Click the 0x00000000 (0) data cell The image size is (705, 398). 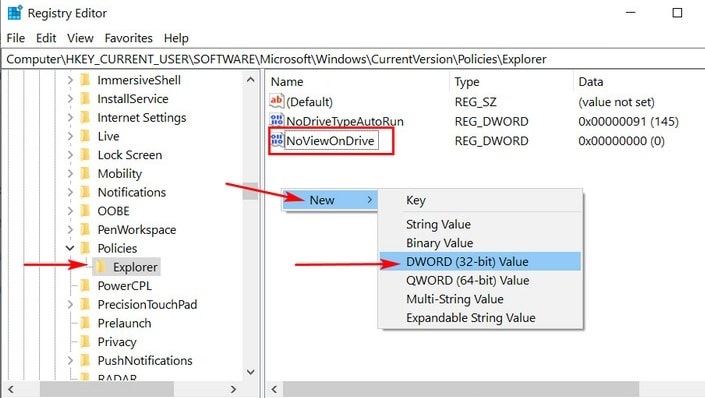(x=621, y=141)
